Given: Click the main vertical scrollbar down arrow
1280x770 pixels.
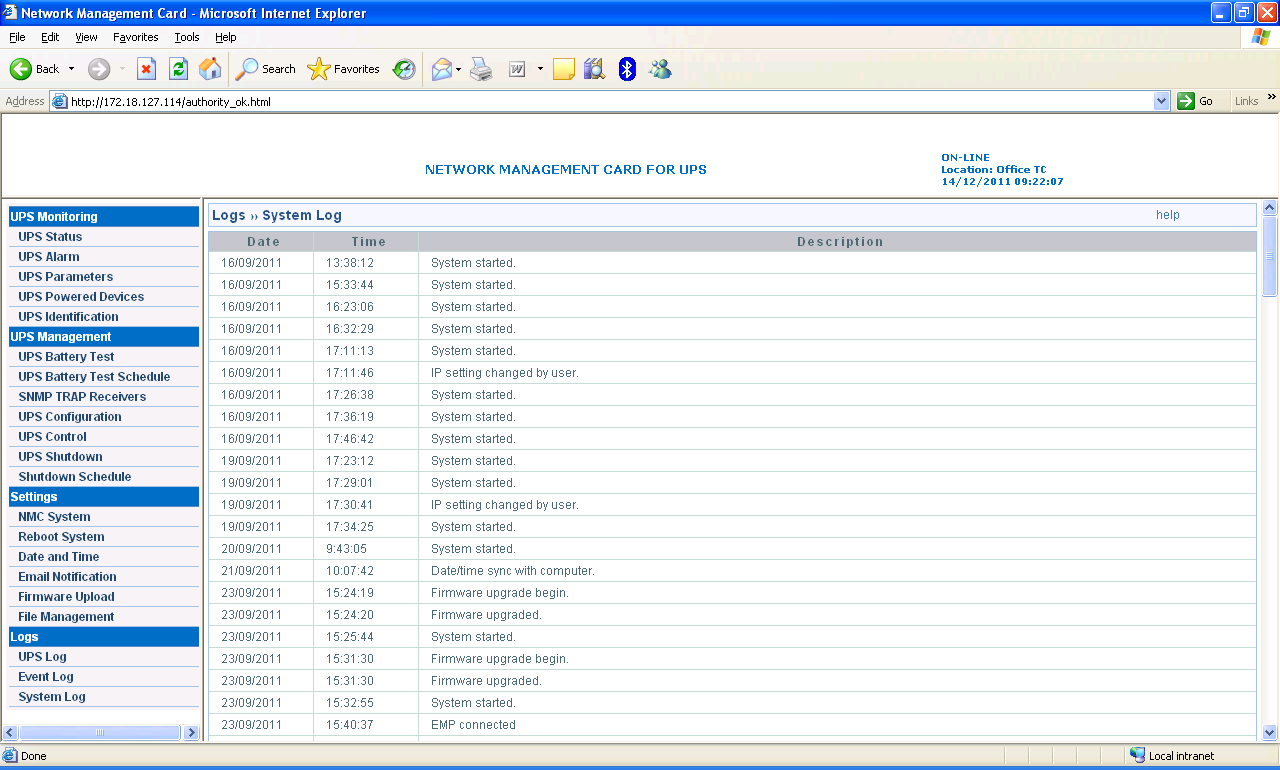Looking at the screenshot, I should (1270, 732).
